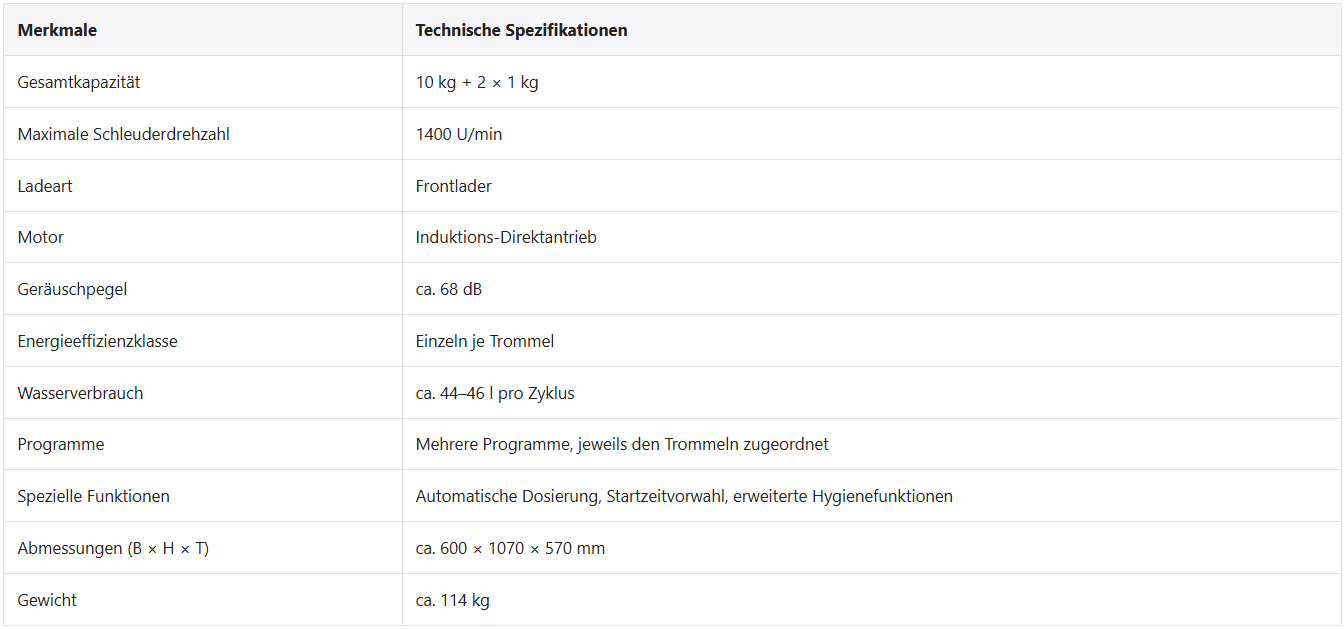
Task: Click the 'ca. 68 dB' value
Action: tap(449, 290)
